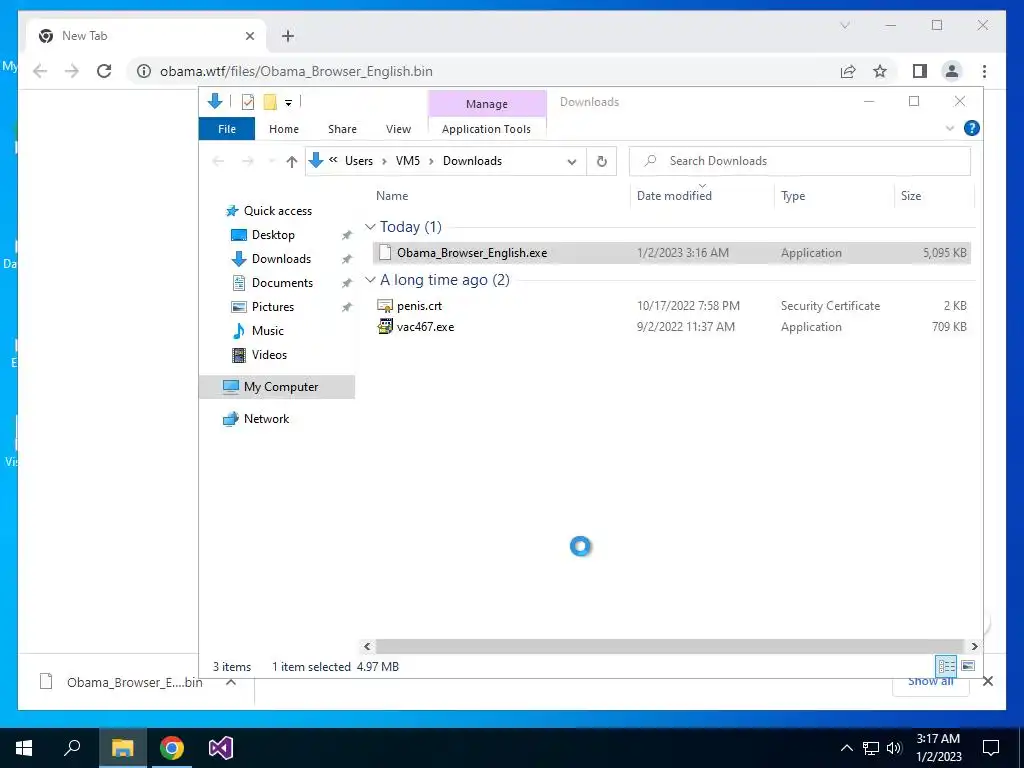Select My Computer in navigation pane

(277, 387)
